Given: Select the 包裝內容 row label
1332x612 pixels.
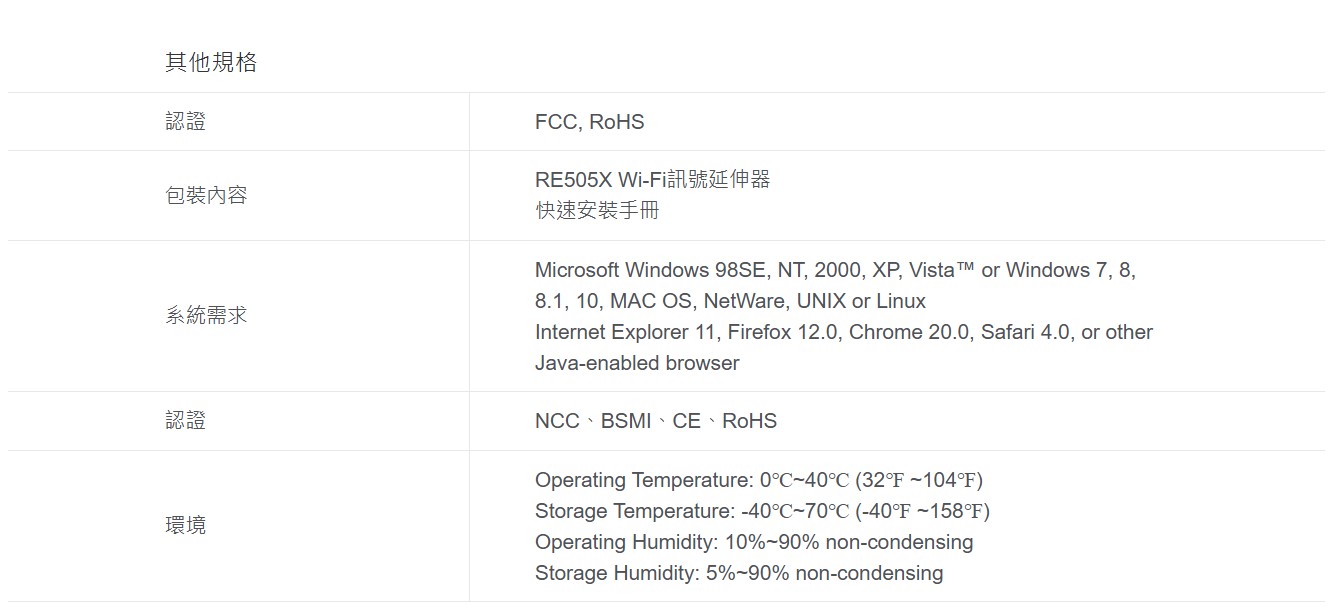Looking at the screenshot, I should tap(206, 195).
